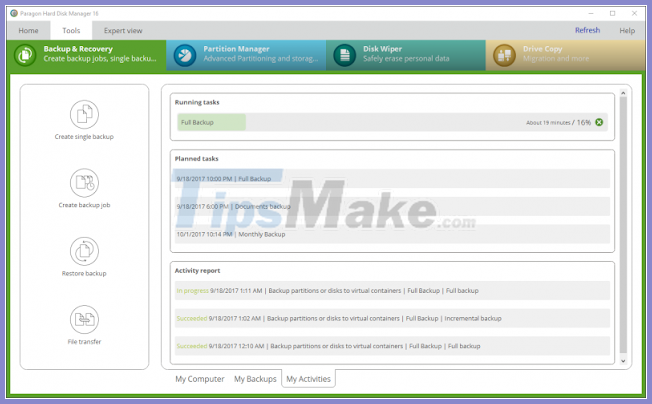Minimize the Hard Disk Manager window
Image resolution: width=652 pixels, height=404 pixels.
591,13
